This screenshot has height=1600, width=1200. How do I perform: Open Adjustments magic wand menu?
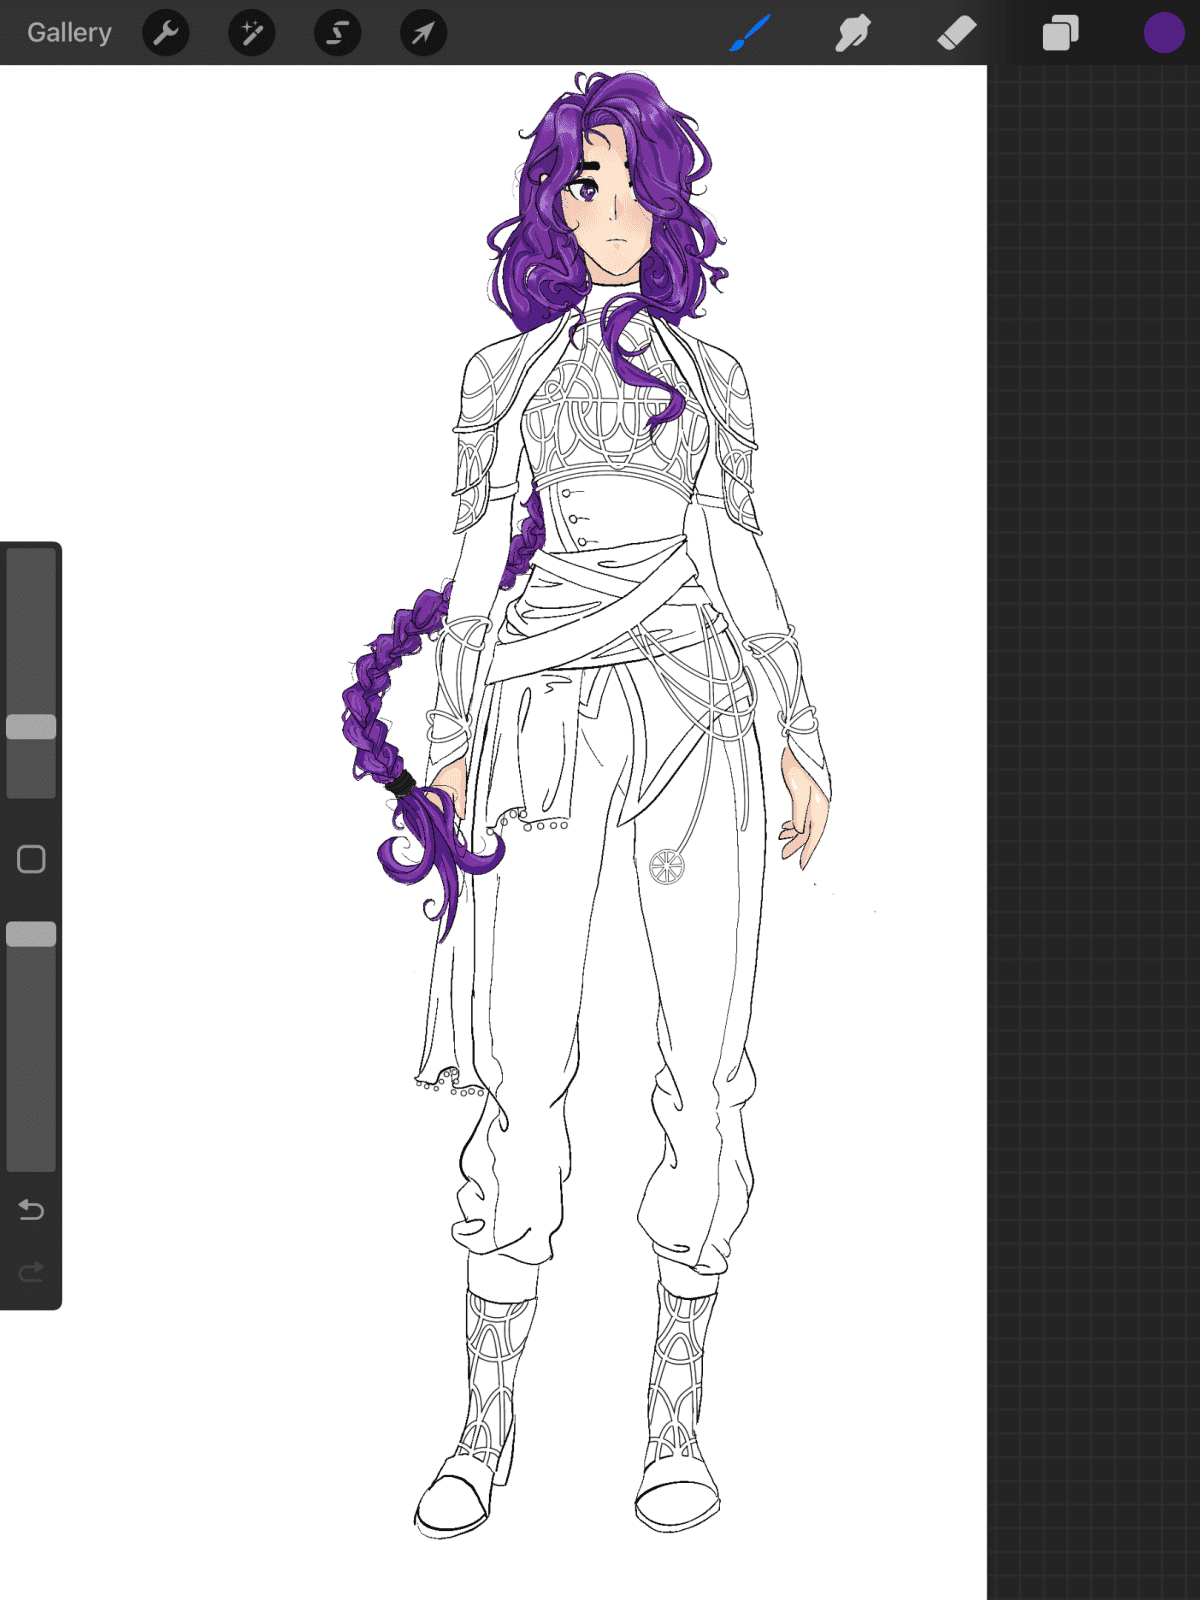(252, 33)
